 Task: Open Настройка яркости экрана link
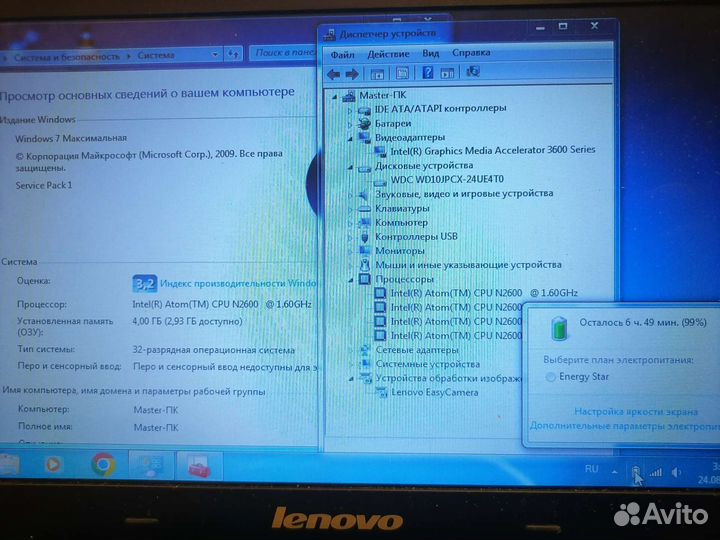pyautogui.click(x=636, y=411)
